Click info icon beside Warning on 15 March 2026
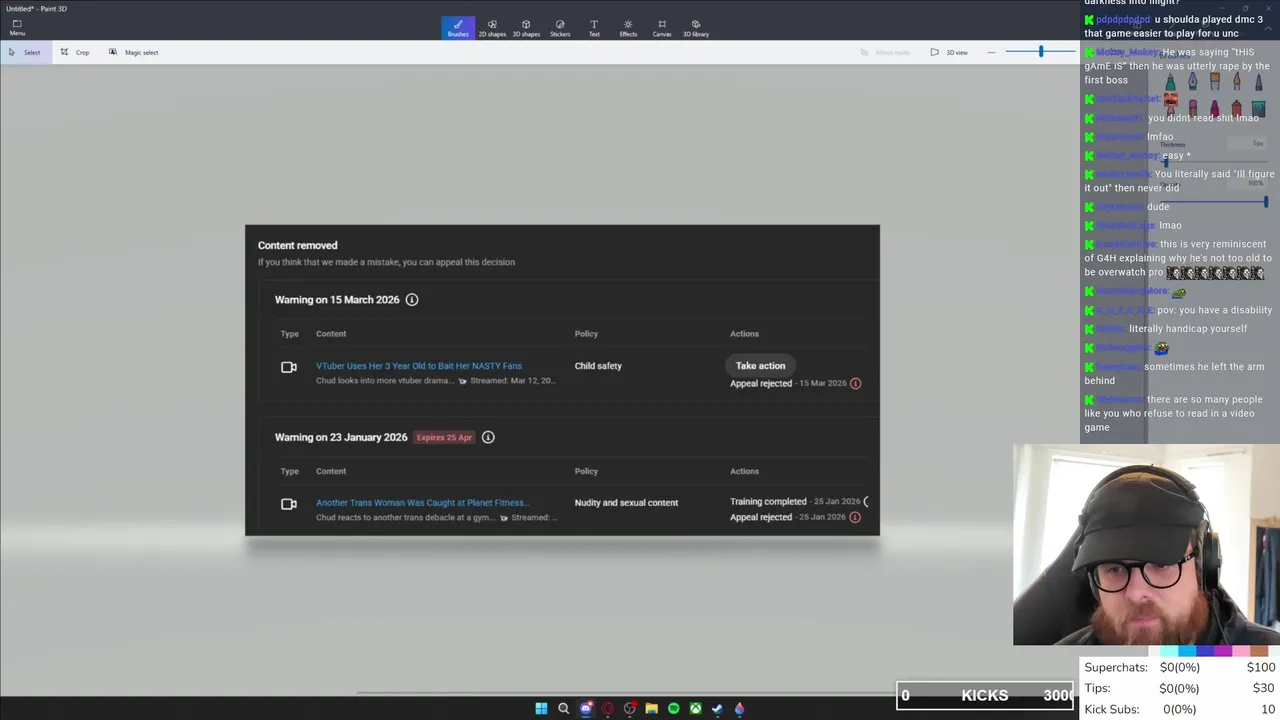The width and height of the screenshot is (1280, 720). click(411, 300)
